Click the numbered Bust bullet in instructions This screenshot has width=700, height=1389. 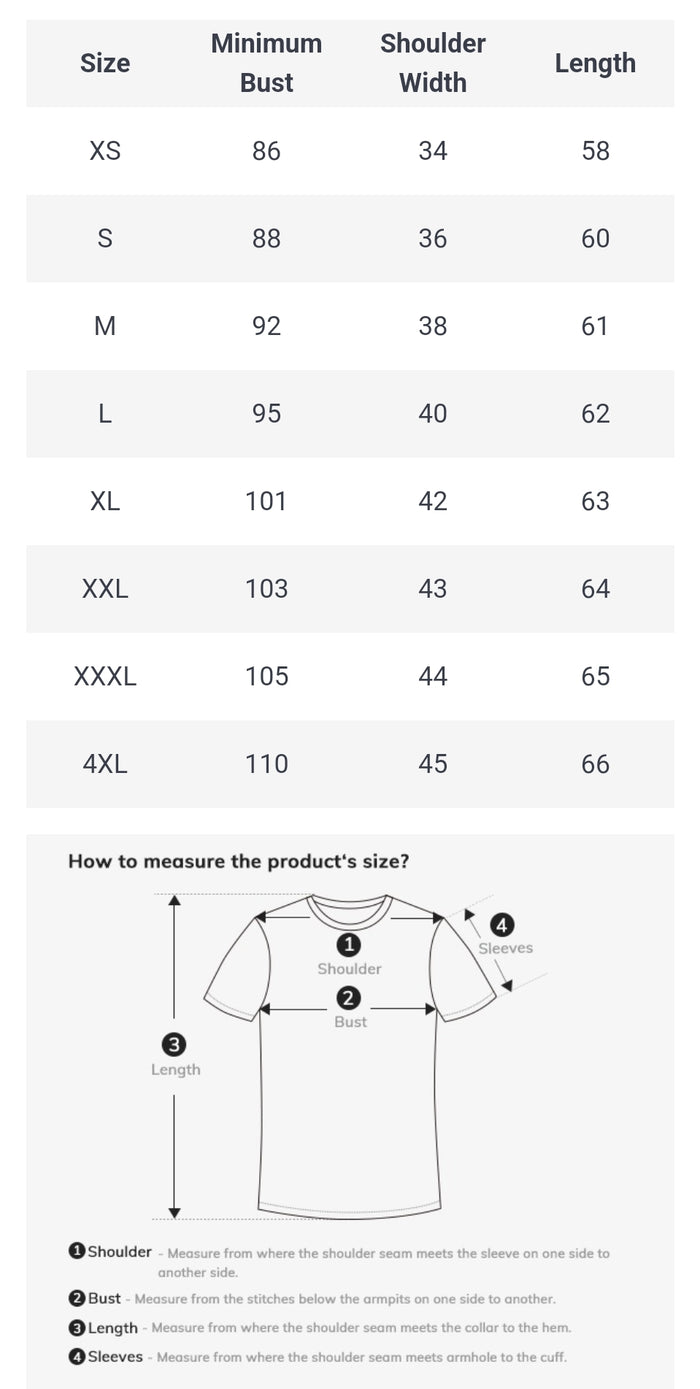click(x=77, y=1298)
